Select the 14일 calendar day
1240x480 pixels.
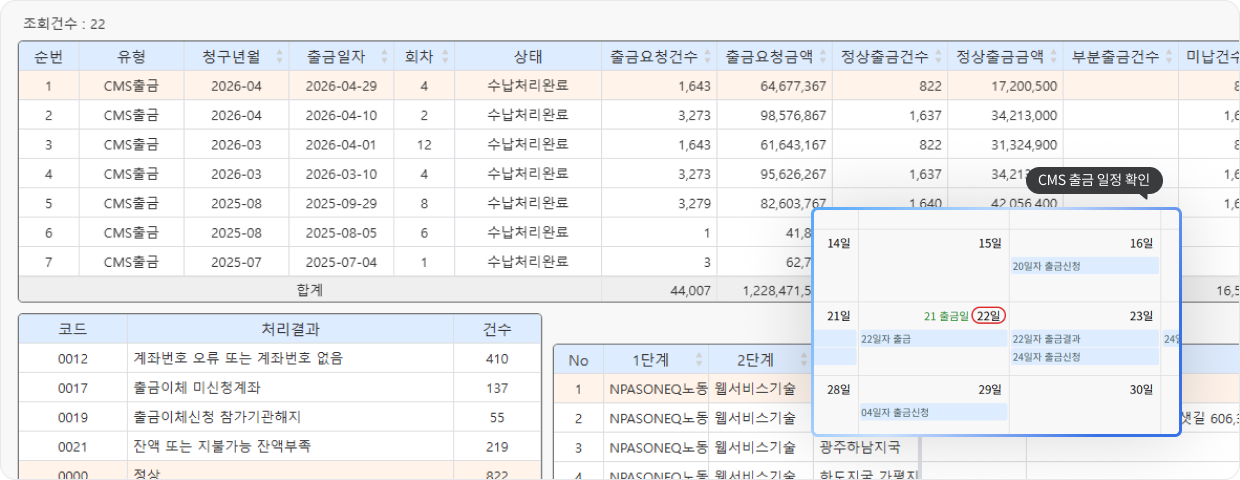838,243
